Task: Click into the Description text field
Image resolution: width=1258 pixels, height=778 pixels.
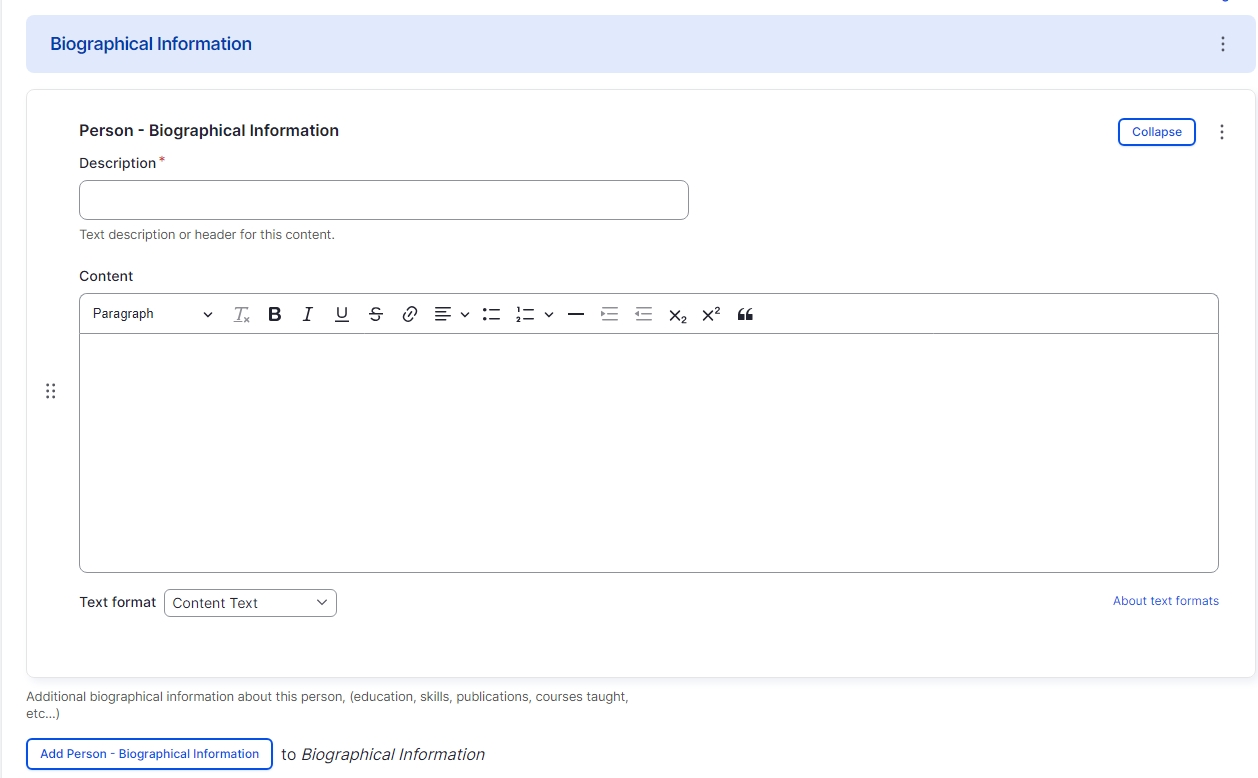Action: point(384,200)
